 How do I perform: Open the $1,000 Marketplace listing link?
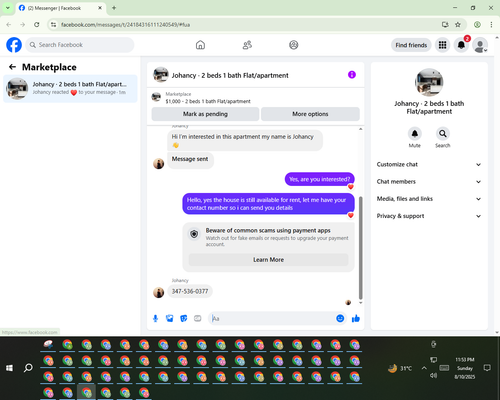point(208,101)
